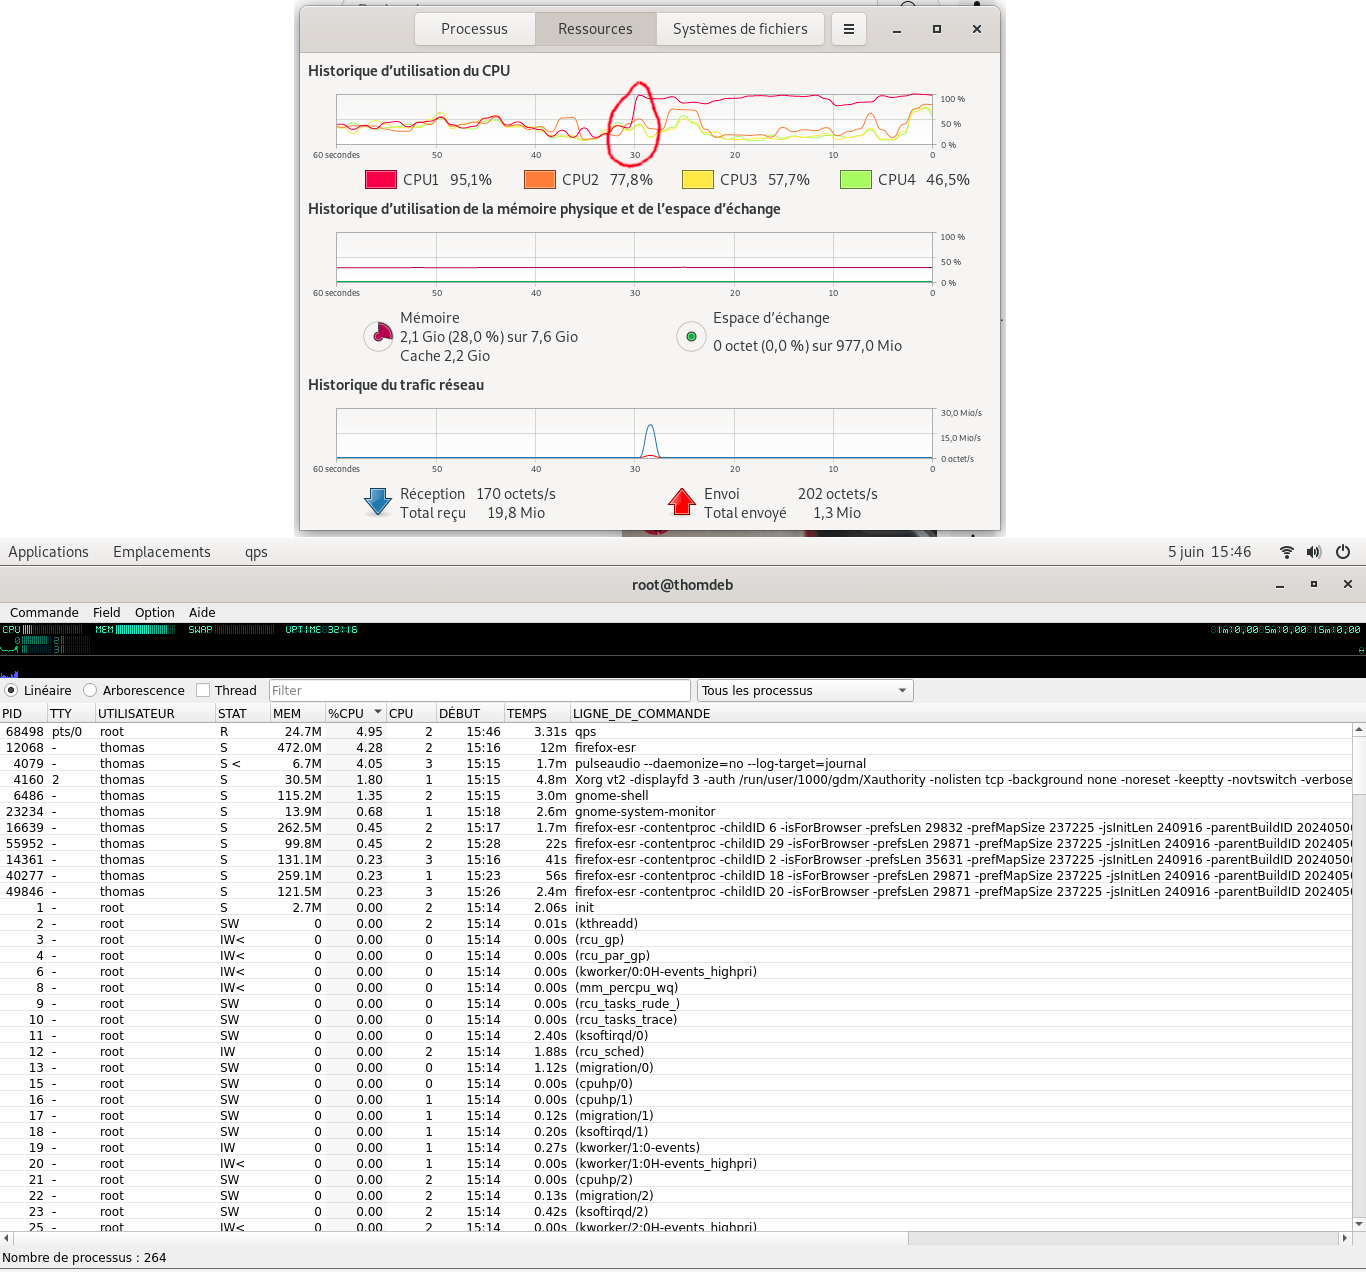Select the Linéaire radio button

click(11, 691)
